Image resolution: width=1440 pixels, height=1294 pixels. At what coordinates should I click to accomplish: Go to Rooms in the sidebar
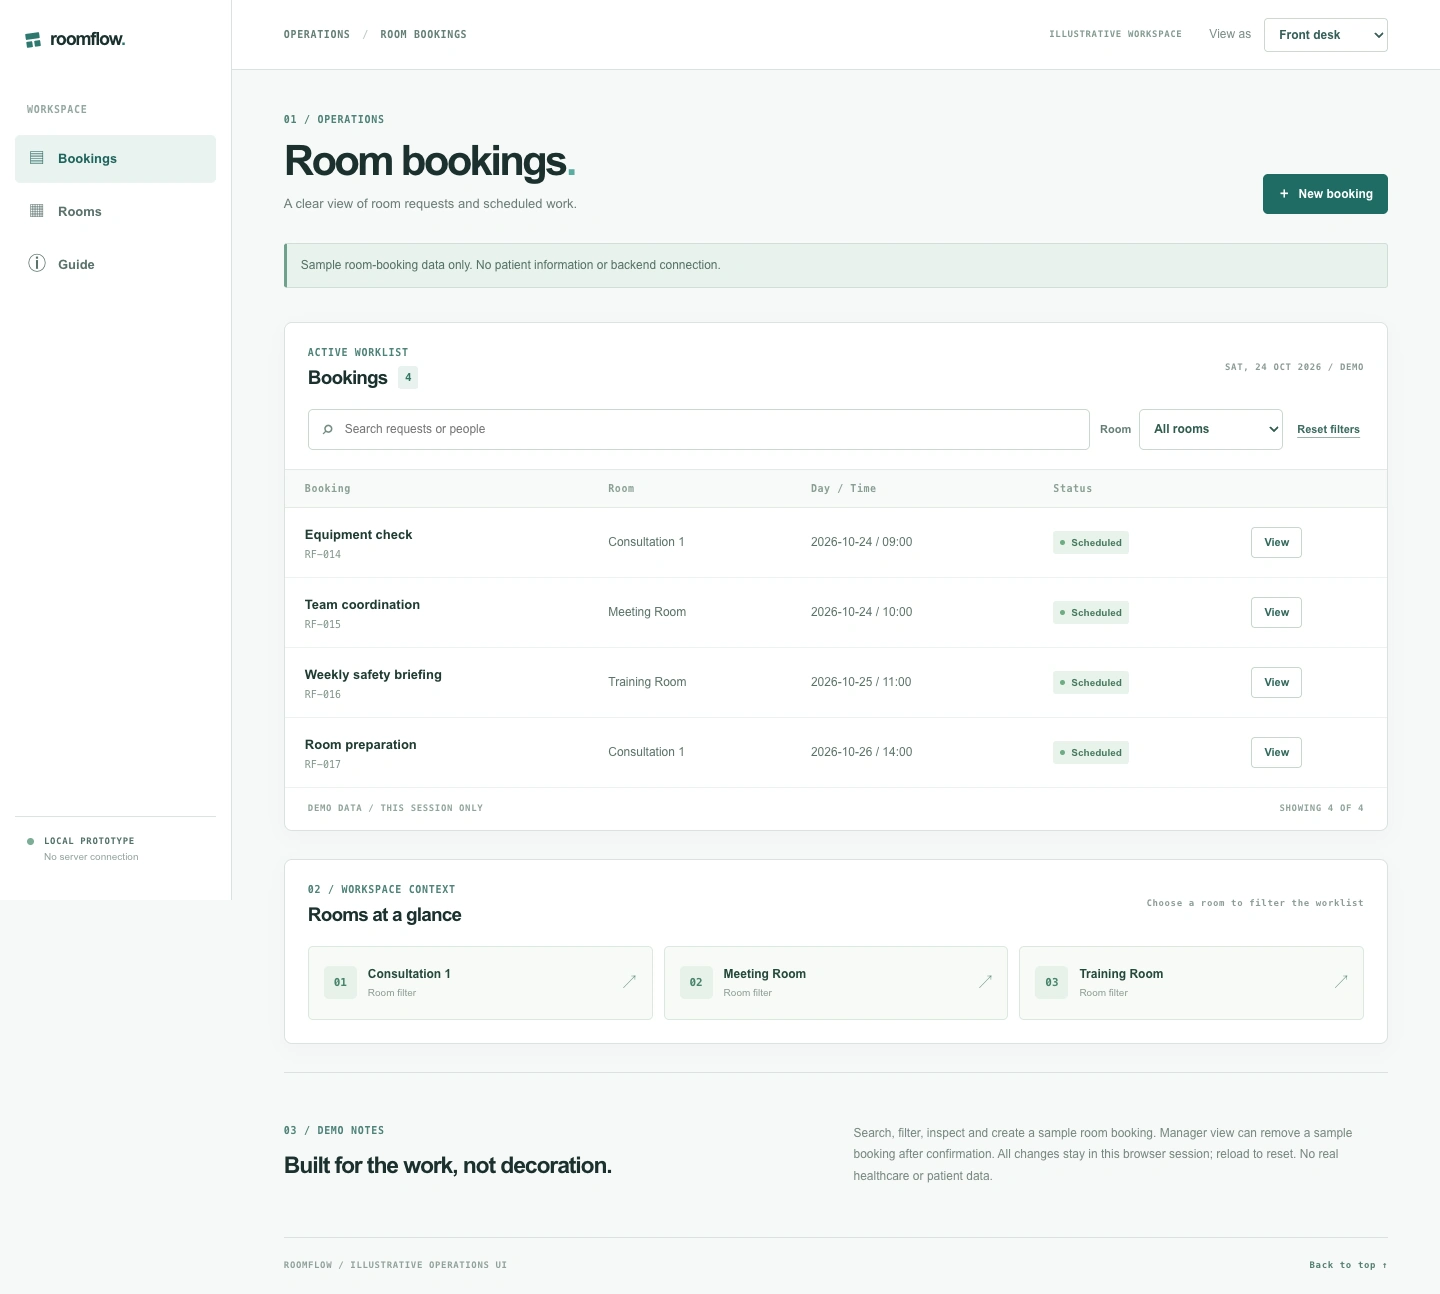point(115,212)
